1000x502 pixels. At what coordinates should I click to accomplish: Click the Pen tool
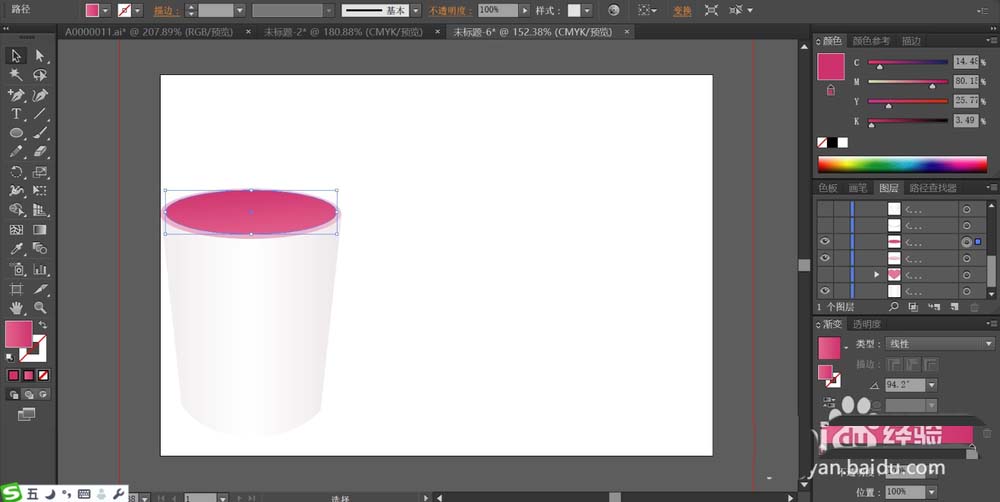tap(16, 95)
